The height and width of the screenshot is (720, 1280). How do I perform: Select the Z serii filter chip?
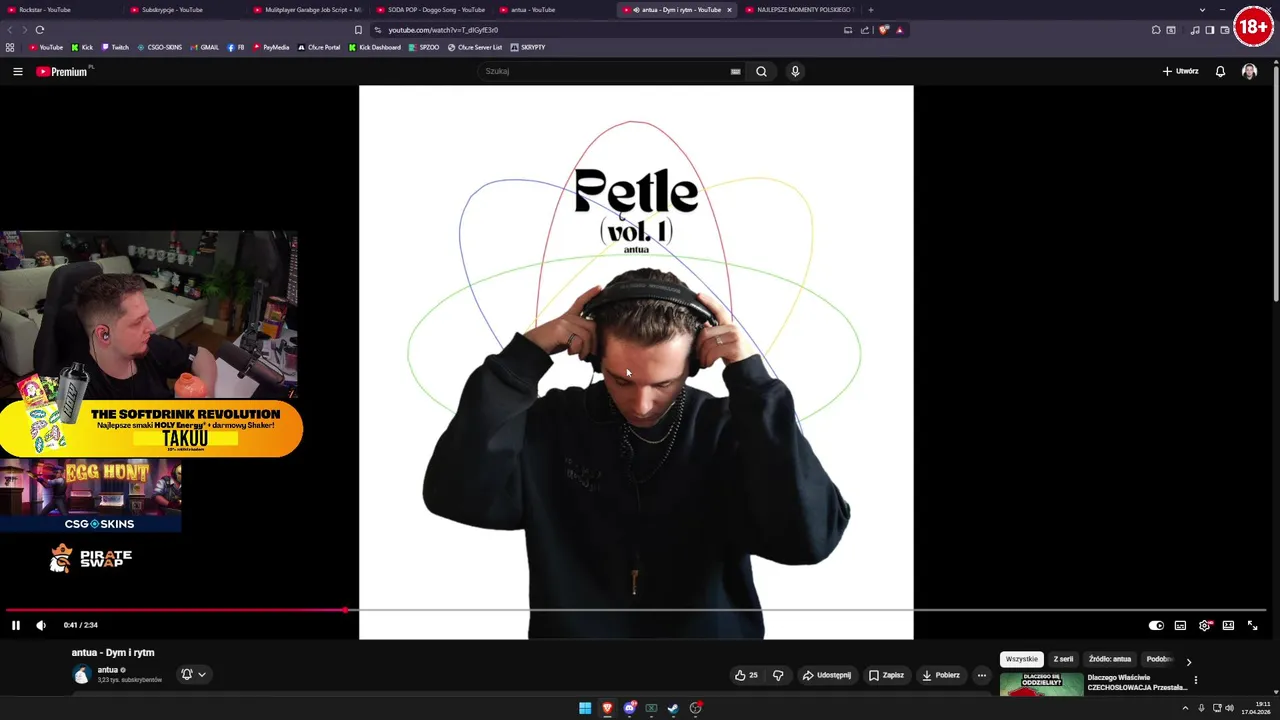(x=1063, y=659)
